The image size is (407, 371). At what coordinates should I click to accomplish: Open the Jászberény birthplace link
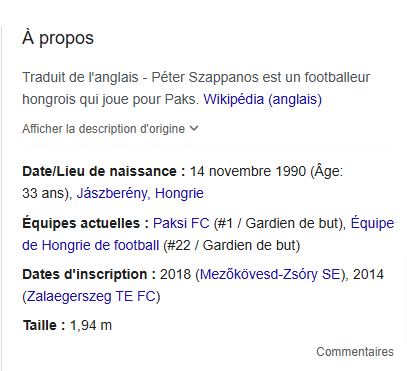(x=112, y=193)
